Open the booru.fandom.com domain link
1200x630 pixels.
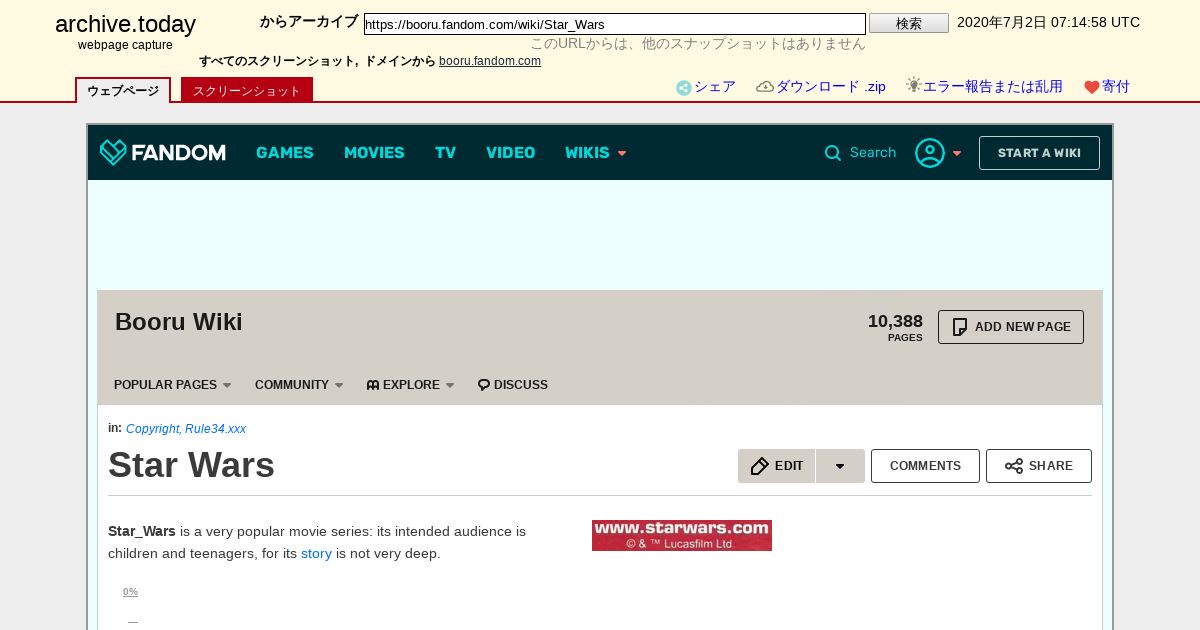[490, 61]
